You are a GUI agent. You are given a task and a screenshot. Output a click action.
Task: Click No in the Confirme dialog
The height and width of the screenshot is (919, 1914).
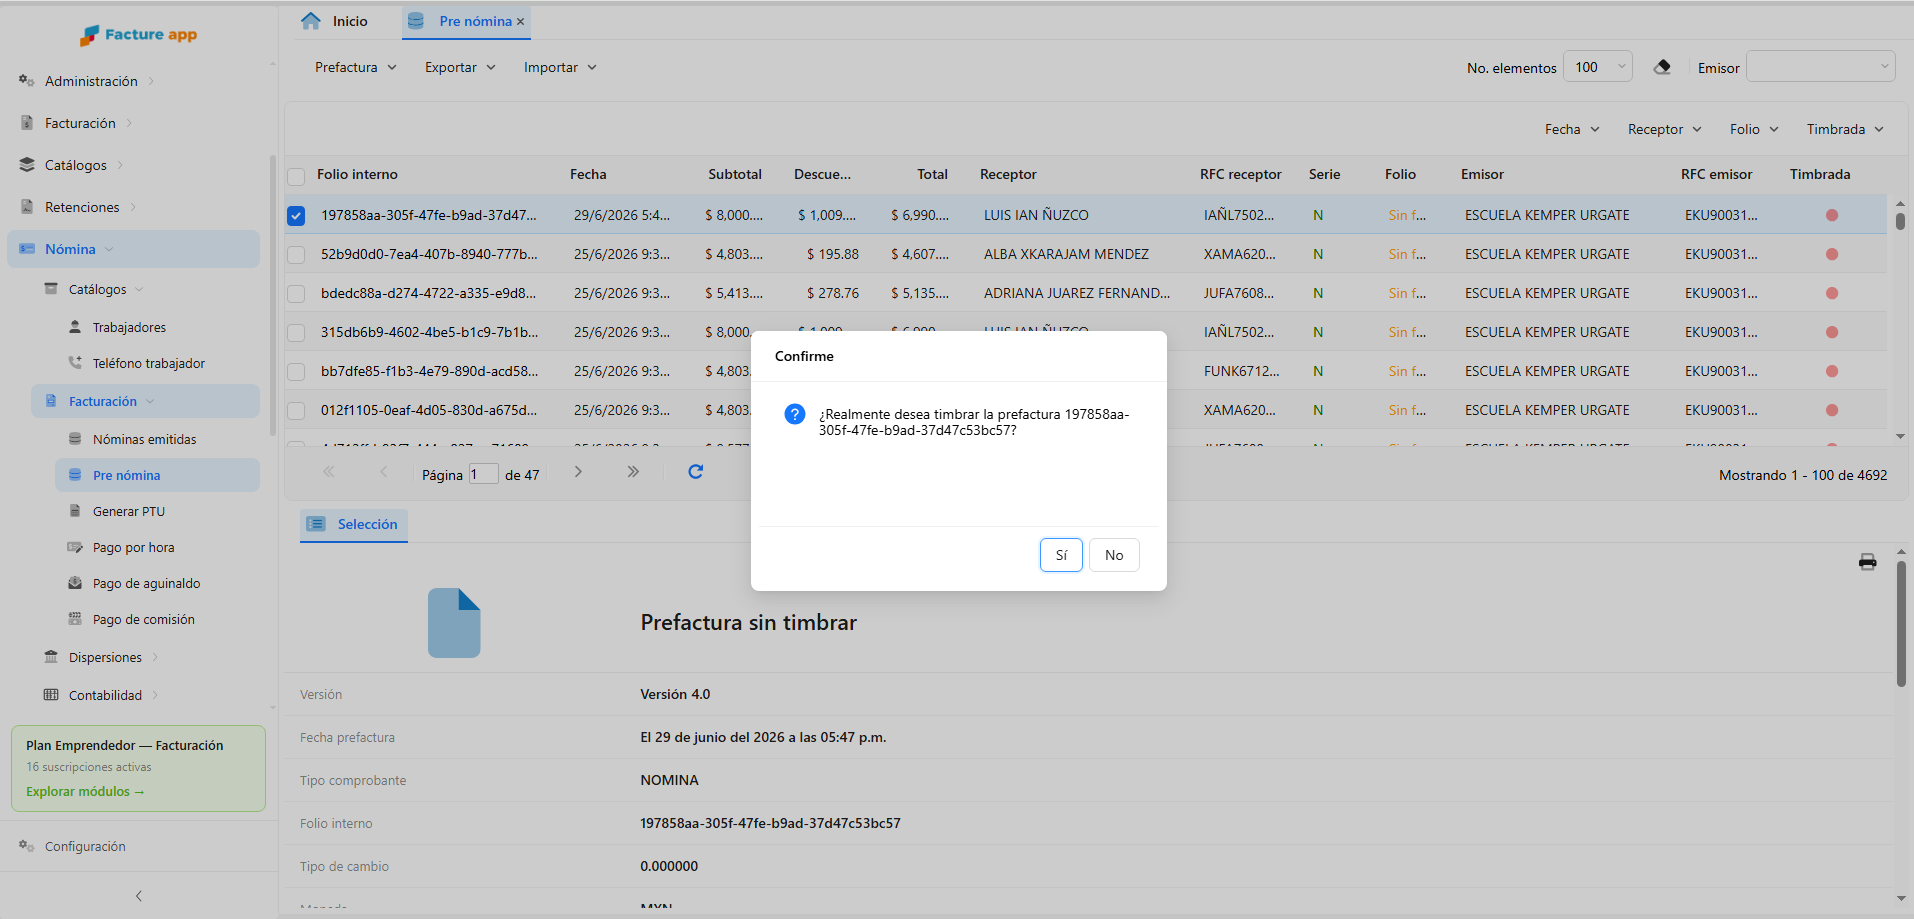1114,555
